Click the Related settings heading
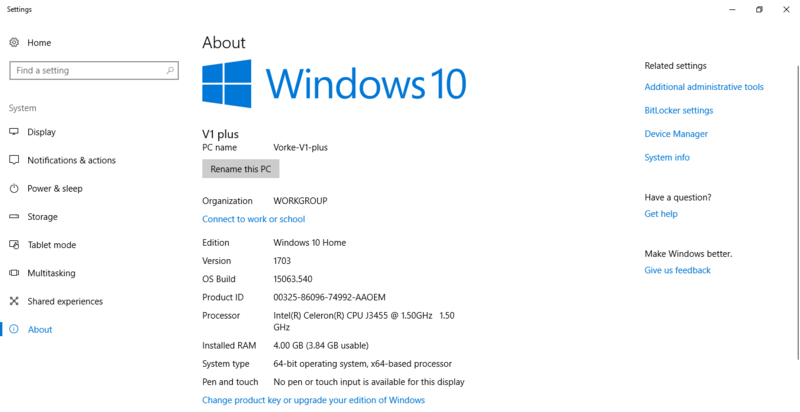This screenshot has height=412, width=800. point(676,65)
